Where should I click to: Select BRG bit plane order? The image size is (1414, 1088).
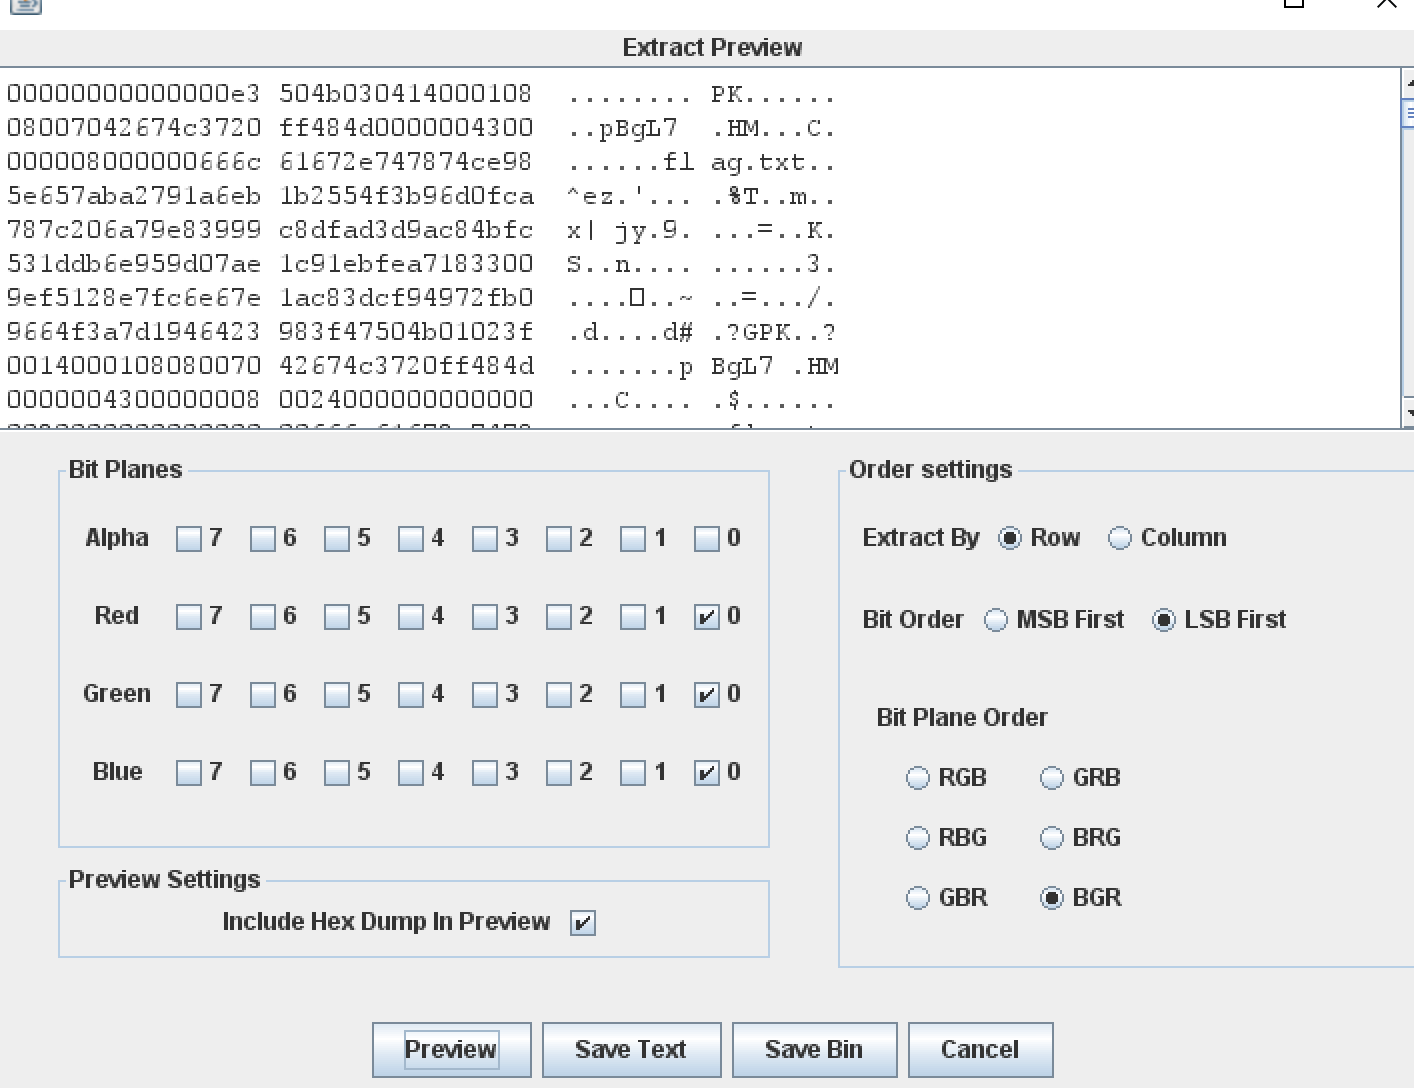pyautogui.click(x=1052, y=838)
